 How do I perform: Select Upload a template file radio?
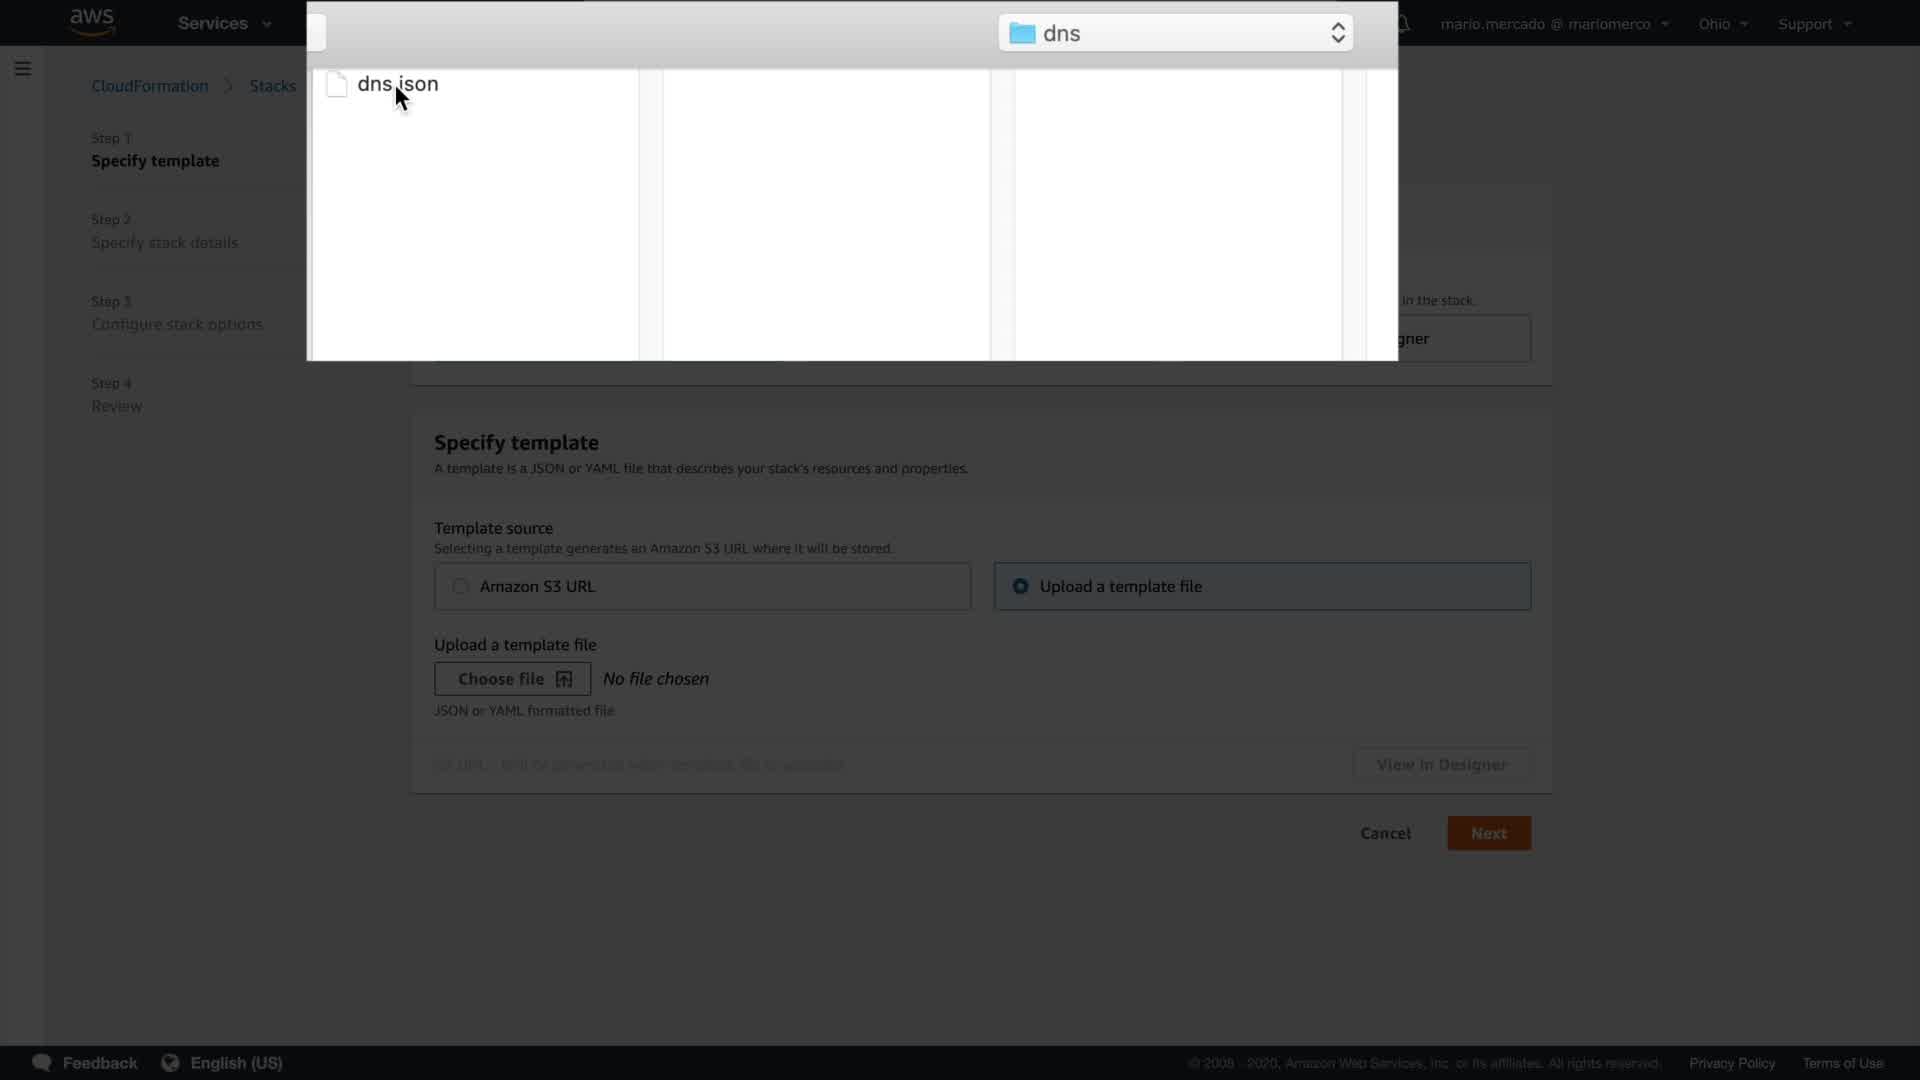point(1020,587)
